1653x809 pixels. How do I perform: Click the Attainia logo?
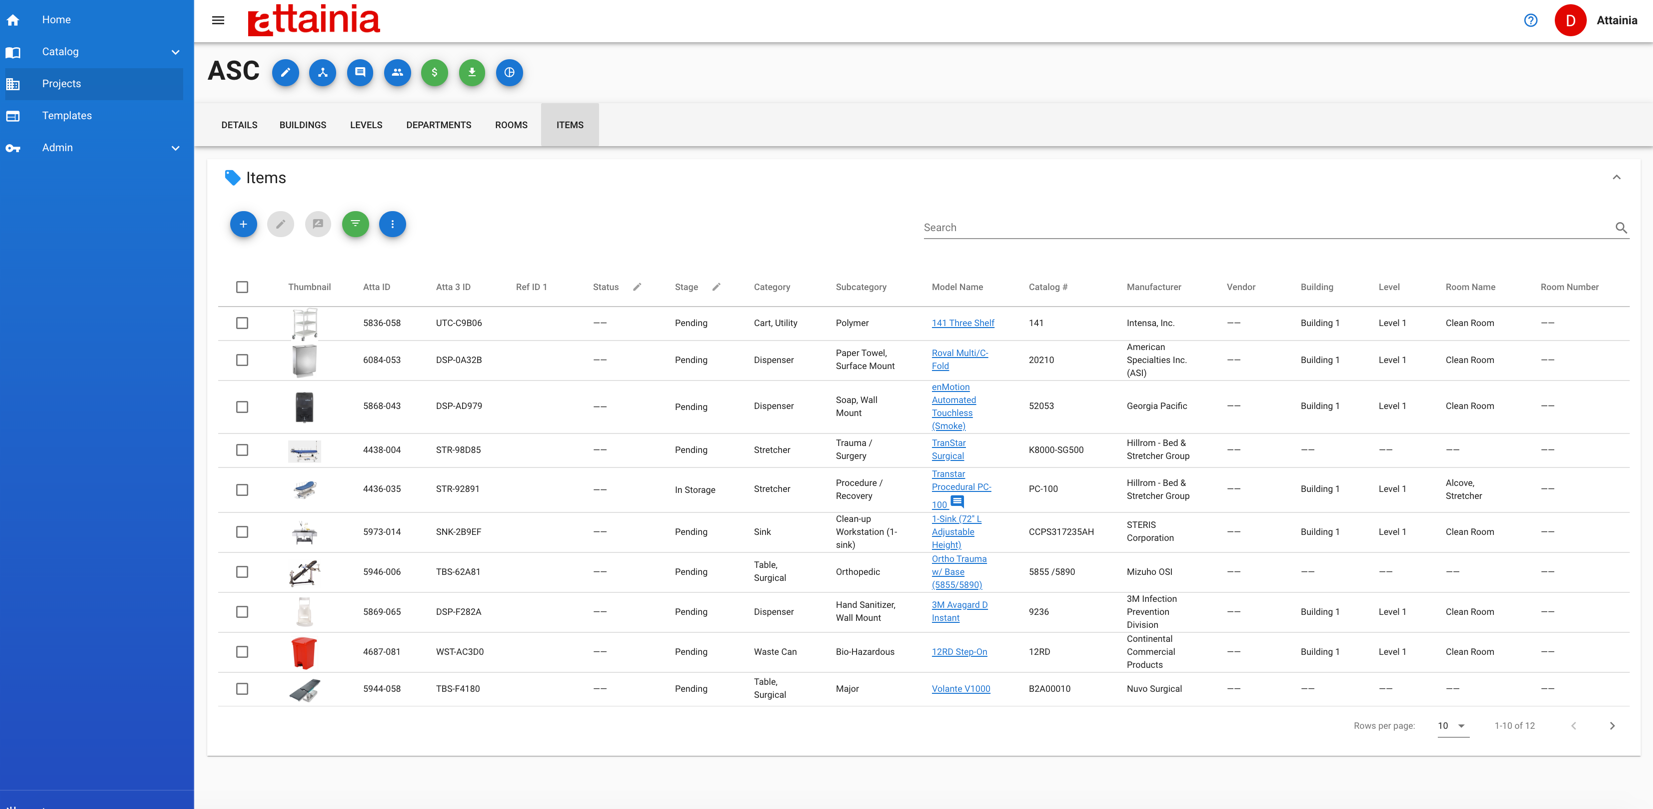[313, 20]
